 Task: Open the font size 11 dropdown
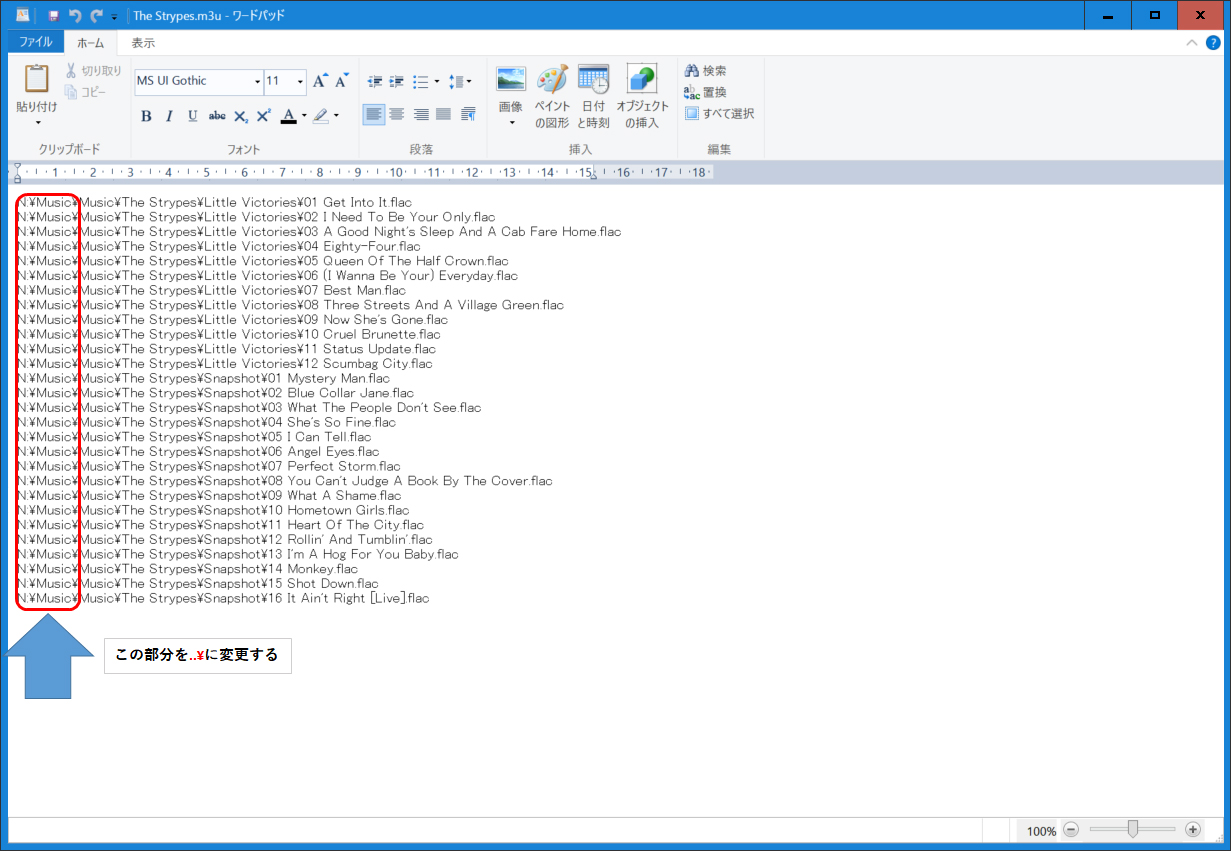click(301, 82)
